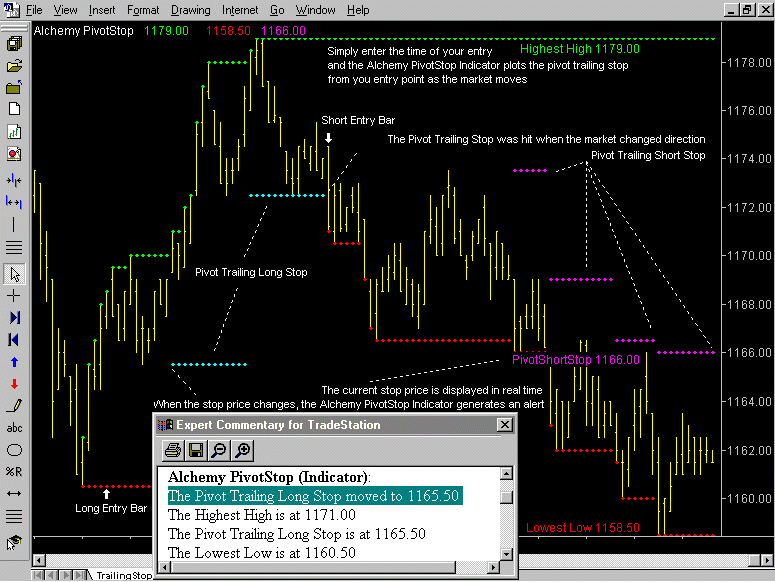Open the Drawing menu
775x582 pixels.
click(x=190, y=10)
